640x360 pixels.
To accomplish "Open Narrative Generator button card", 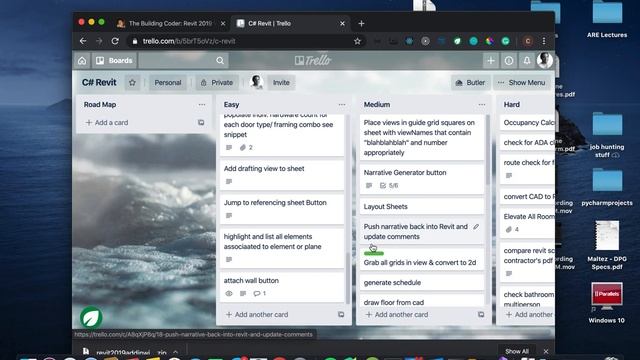I will (422, 179).
